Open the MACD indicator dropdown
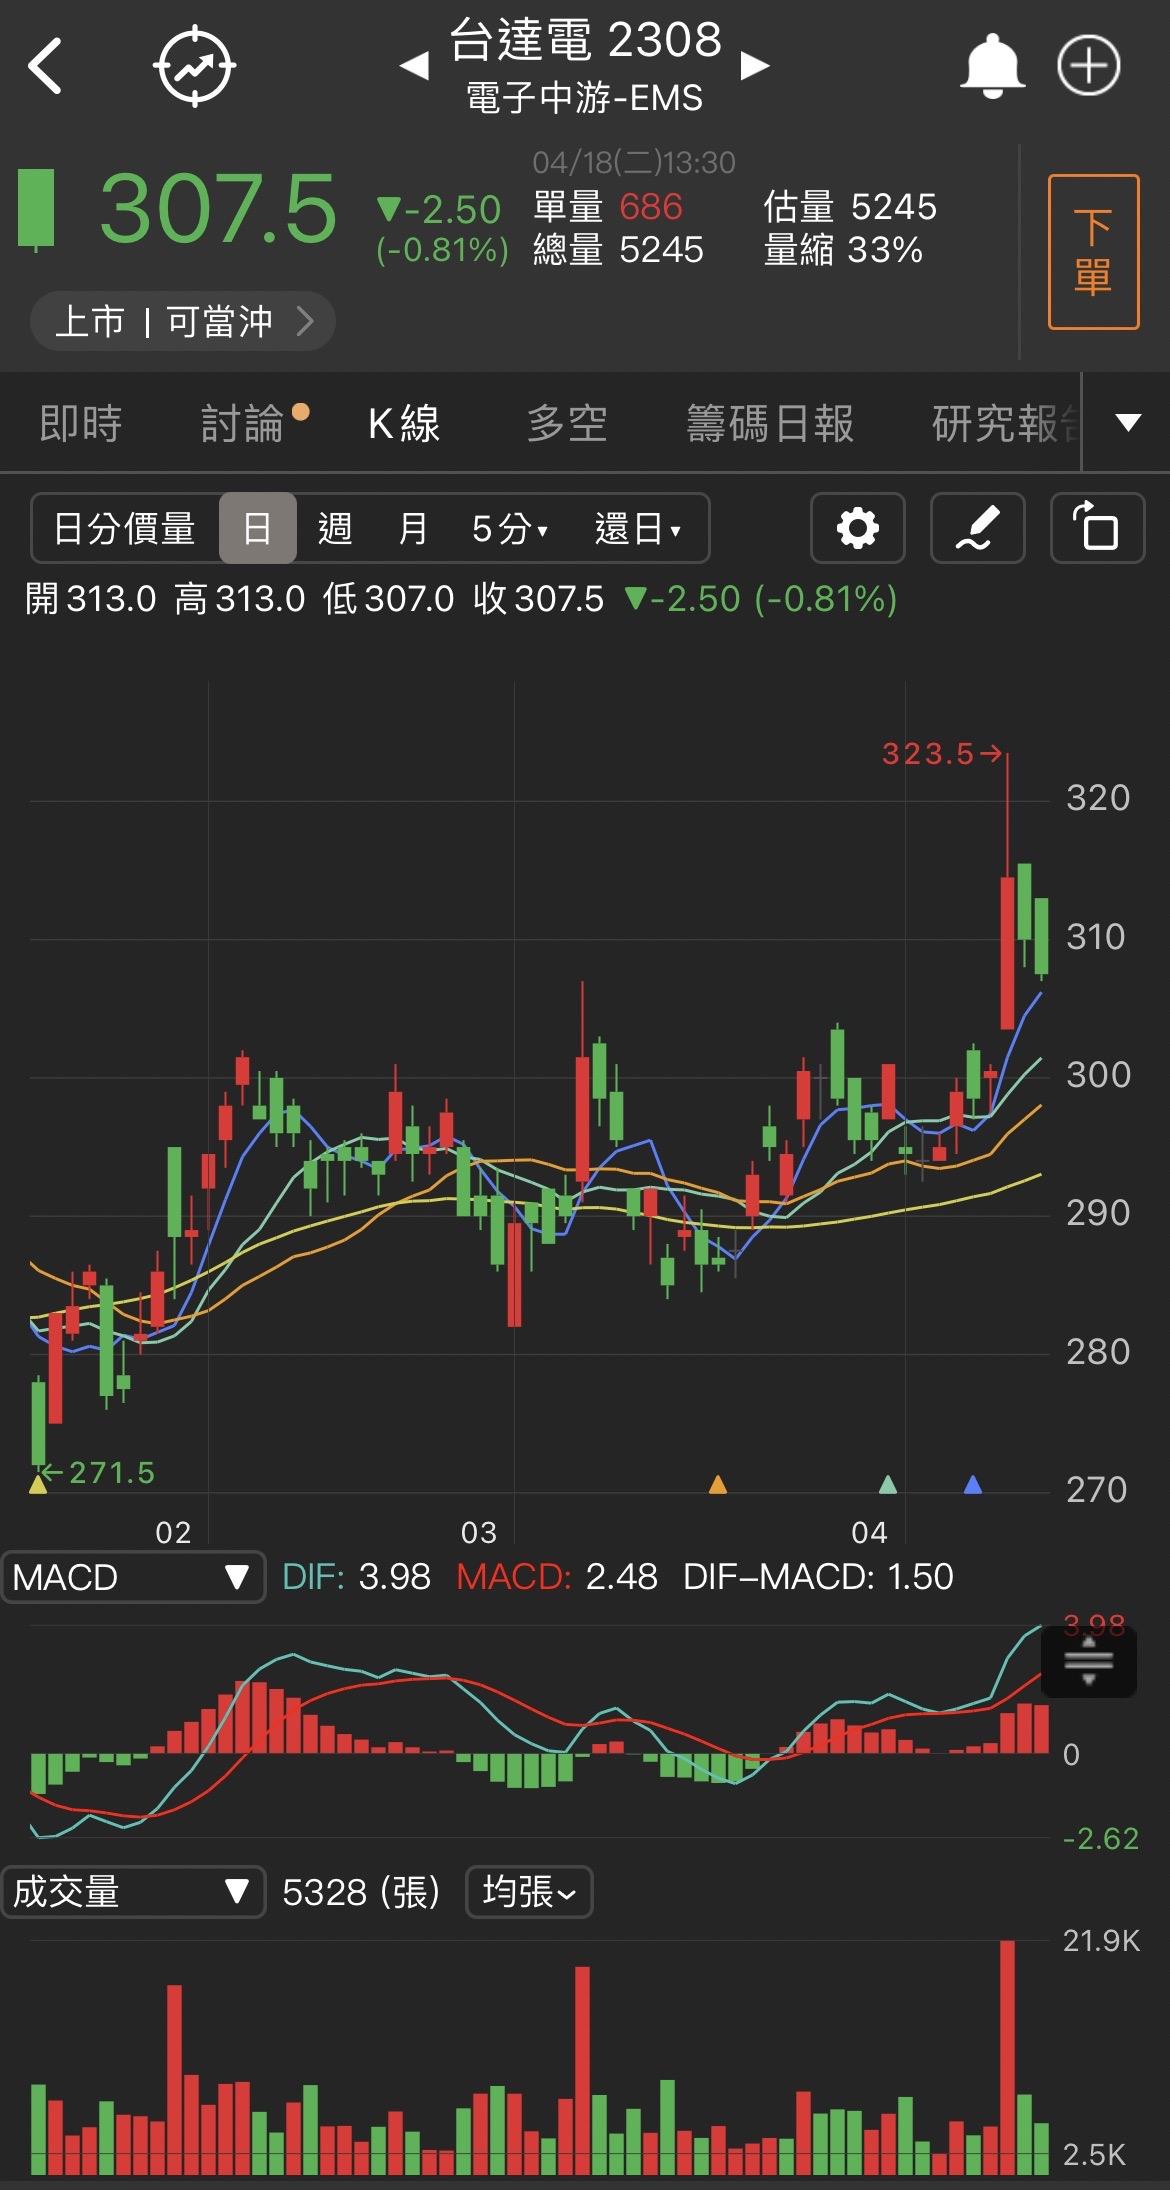 point(132,1577)
